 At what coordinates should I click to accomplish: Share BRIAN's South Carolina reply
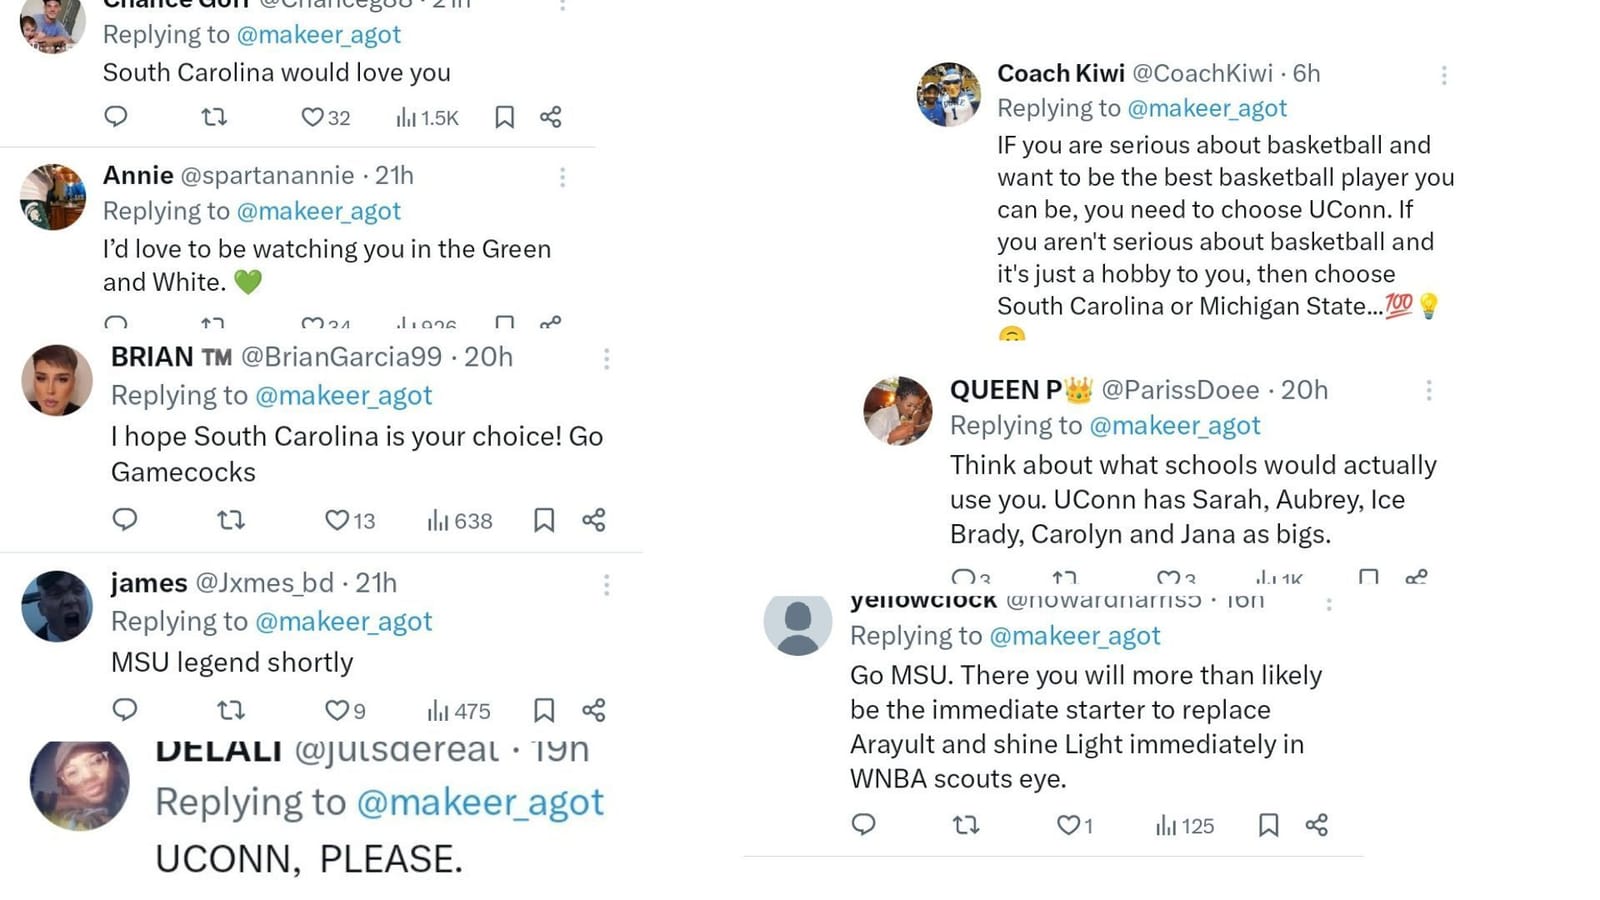[593, 520]
